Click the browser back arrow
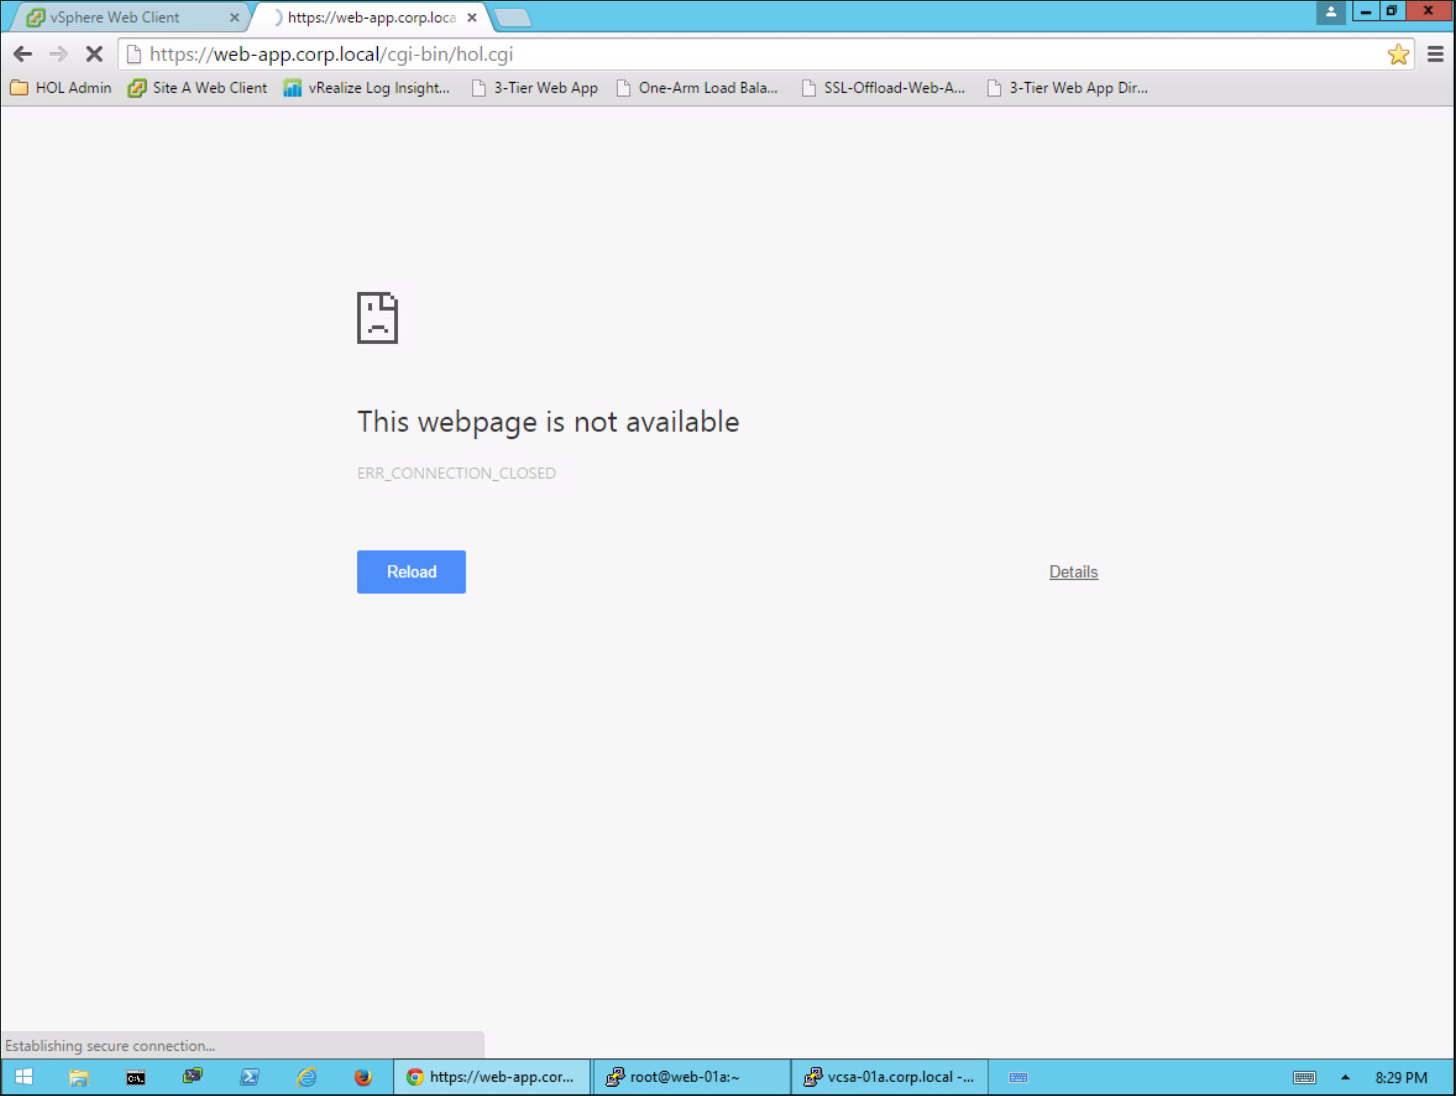 pos(23,54)
